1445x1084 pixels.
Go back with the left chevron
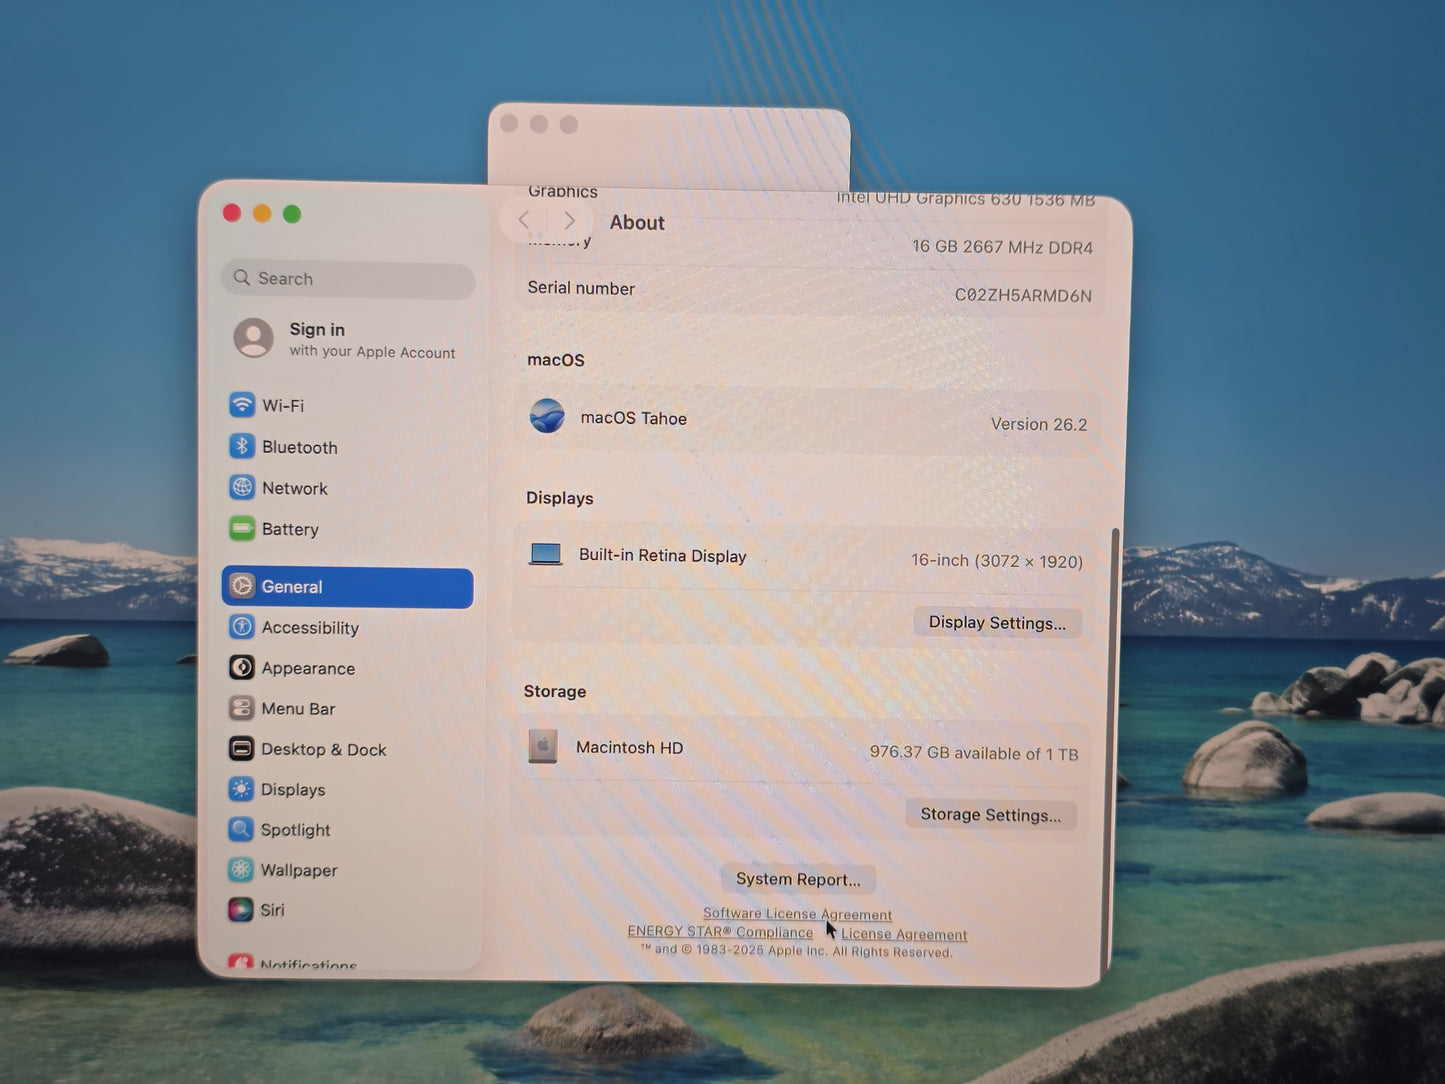coord(524,220)
